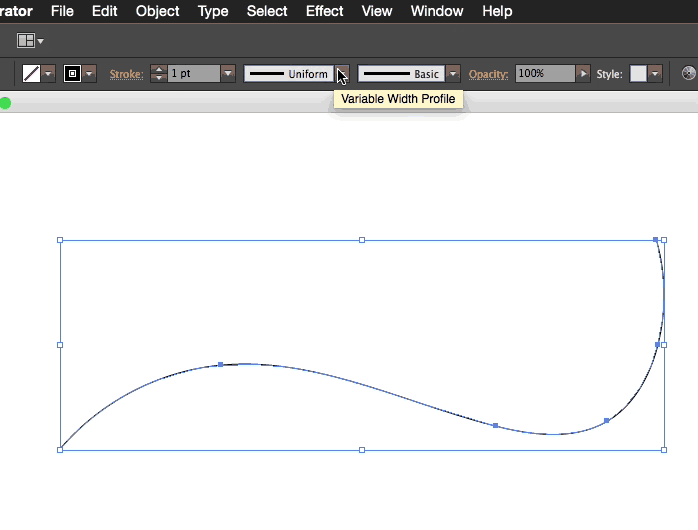
Task: Open the Effect menu
Action: coord(324,11)
